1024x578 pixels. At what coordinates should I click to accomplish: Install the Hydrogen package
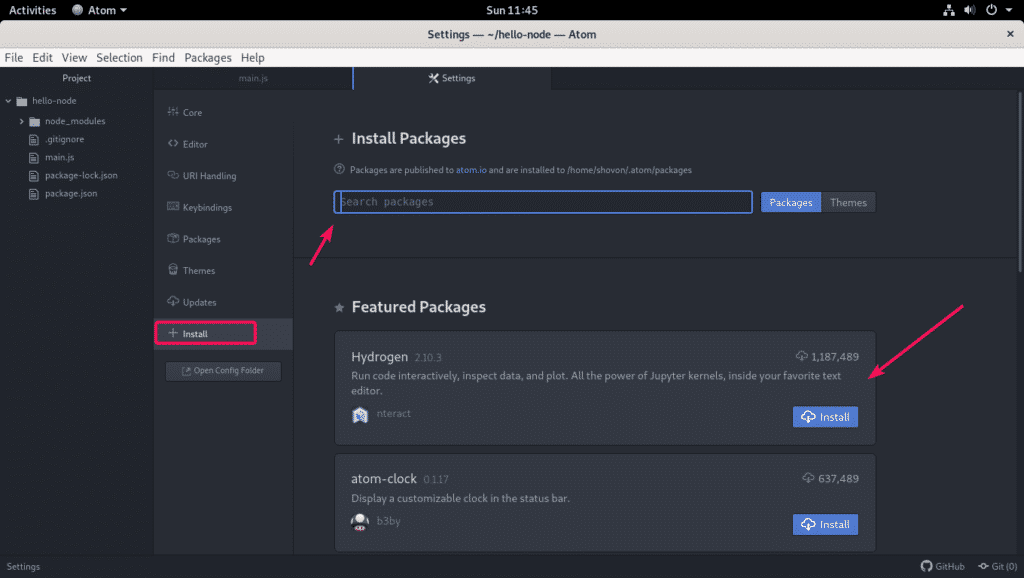(825, 417)
